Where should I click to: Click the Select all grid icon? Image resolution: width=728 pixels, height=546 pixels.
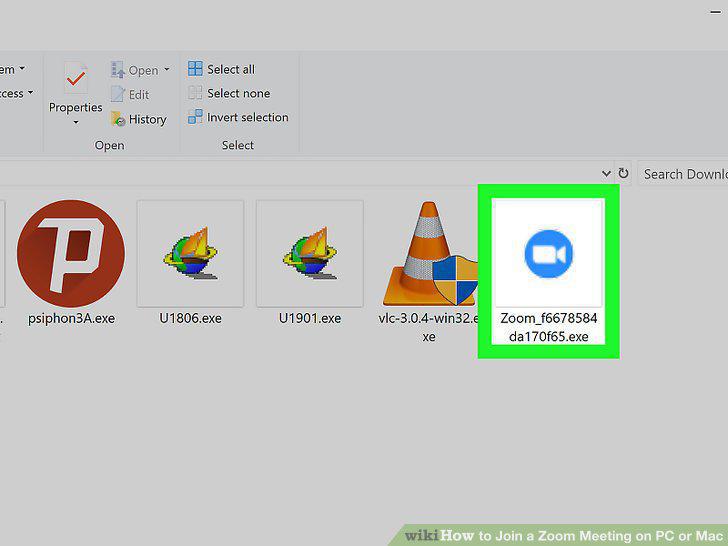point(195,69)
